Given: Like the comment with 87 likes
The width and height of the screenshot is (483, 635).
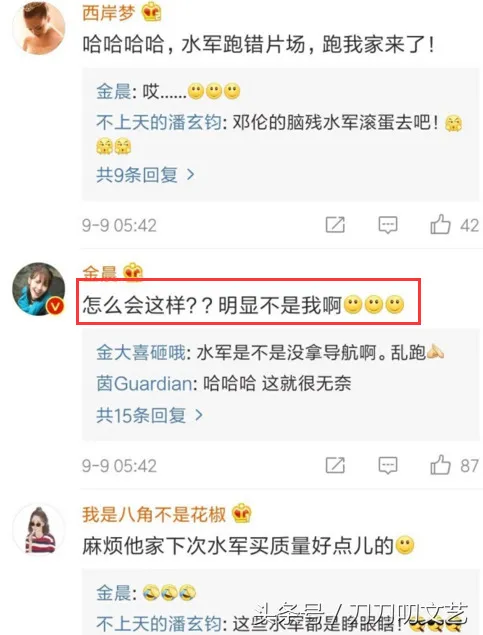Looking at the screenshot, I should [x=440, y=465].
